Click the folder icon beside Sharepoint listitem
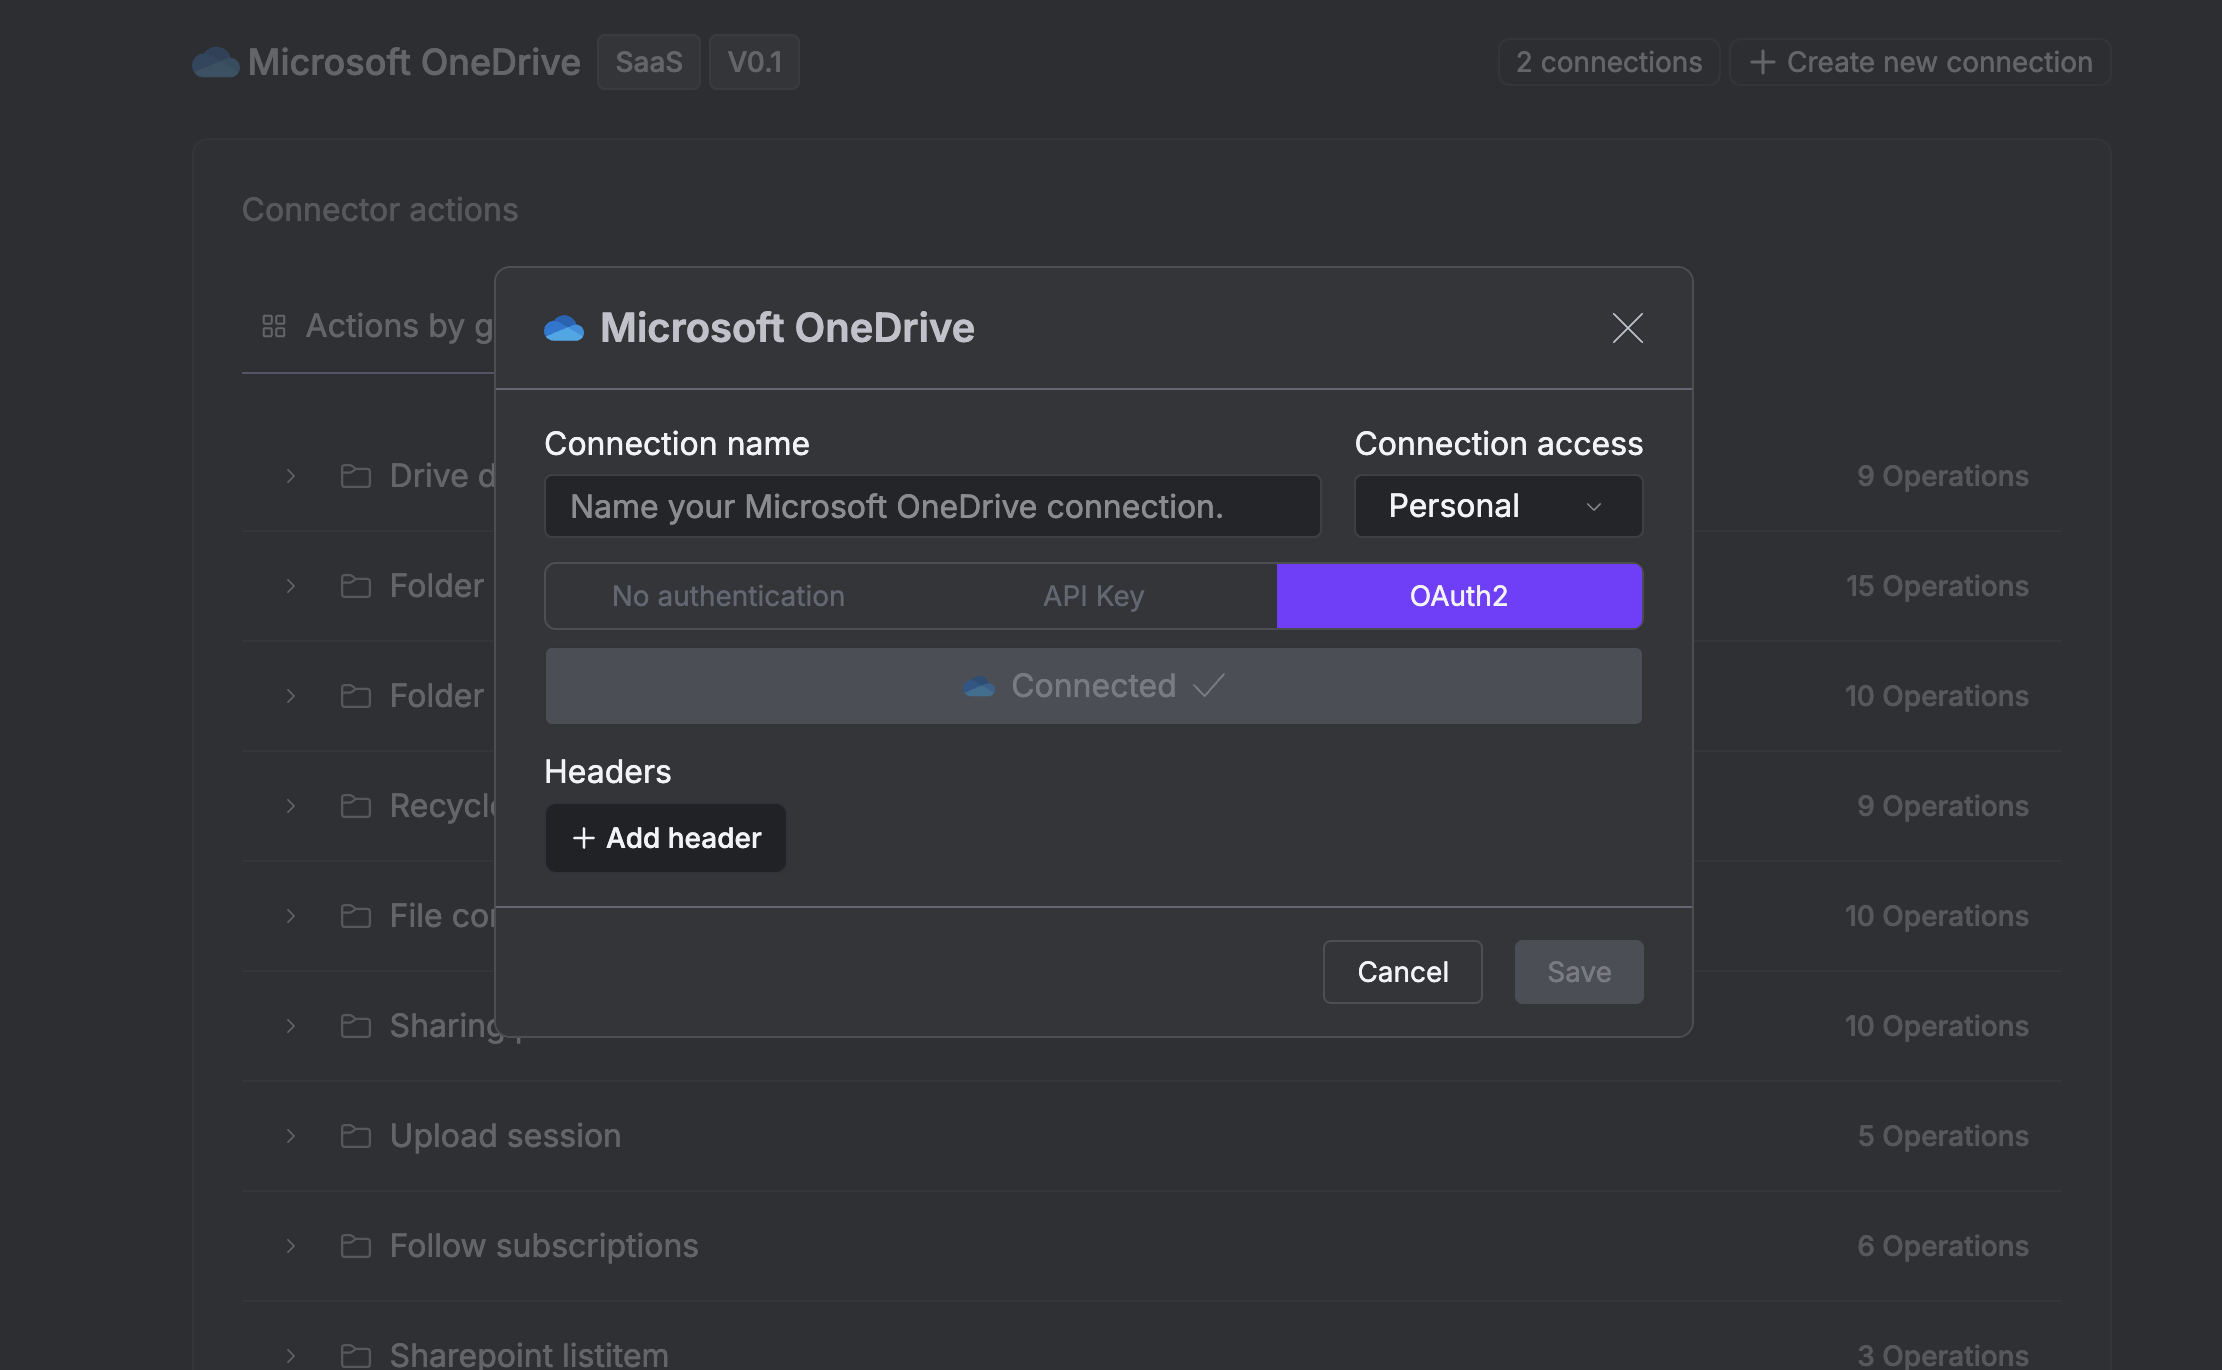This screenshot has width=2222, height=1370. (355, 1355)
